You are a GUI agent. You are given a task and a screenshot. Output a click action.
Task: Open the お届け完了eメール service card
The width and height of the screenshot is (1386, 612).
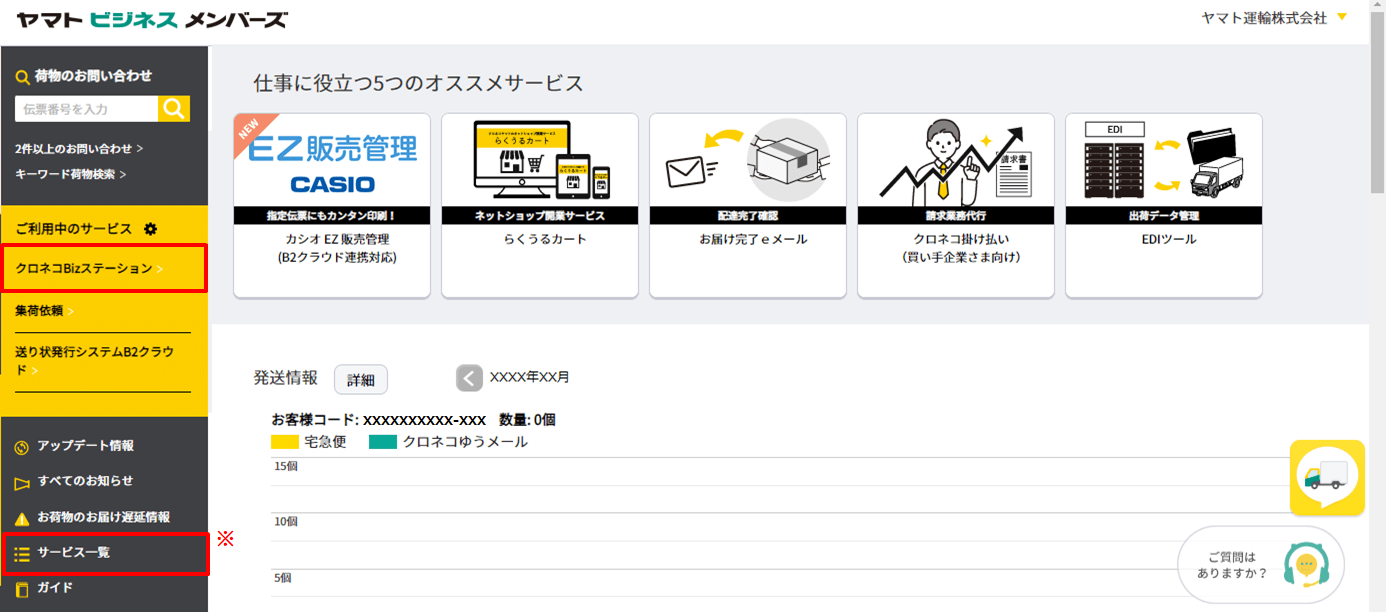[748, 205]
